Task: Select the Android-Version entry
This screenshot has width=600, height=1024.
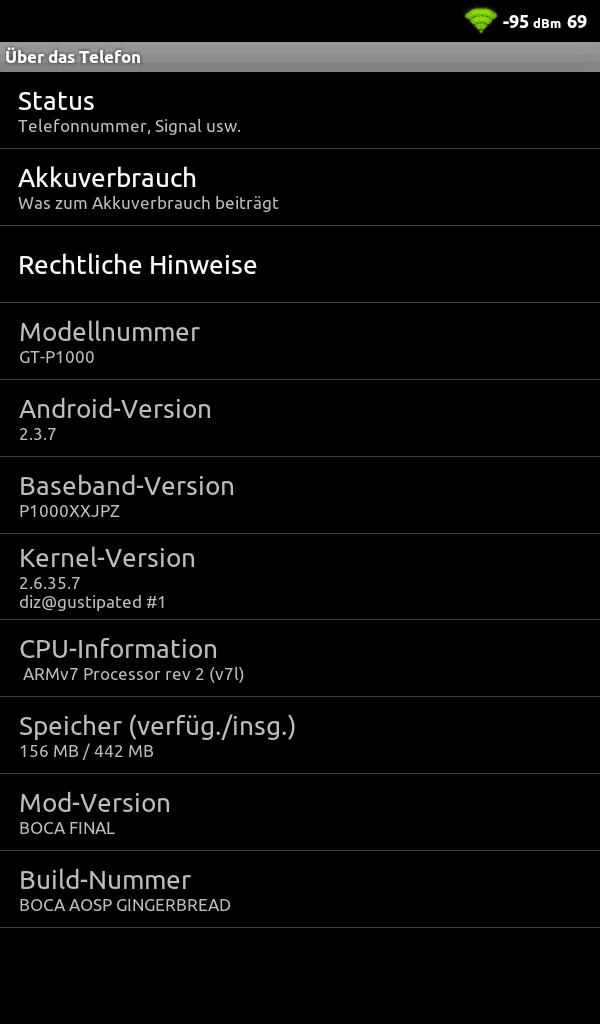Action: coord(300,419)
